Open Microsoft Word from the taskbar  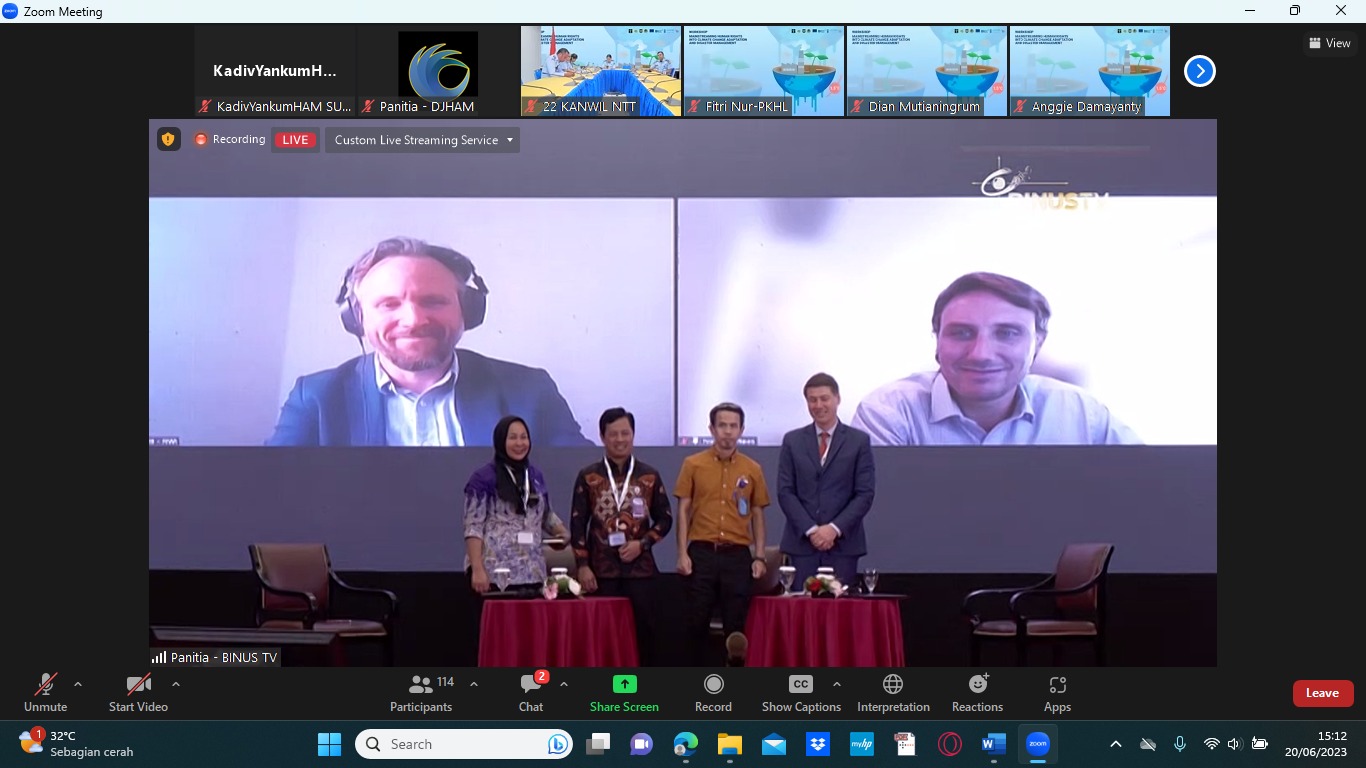pos(993,744)
